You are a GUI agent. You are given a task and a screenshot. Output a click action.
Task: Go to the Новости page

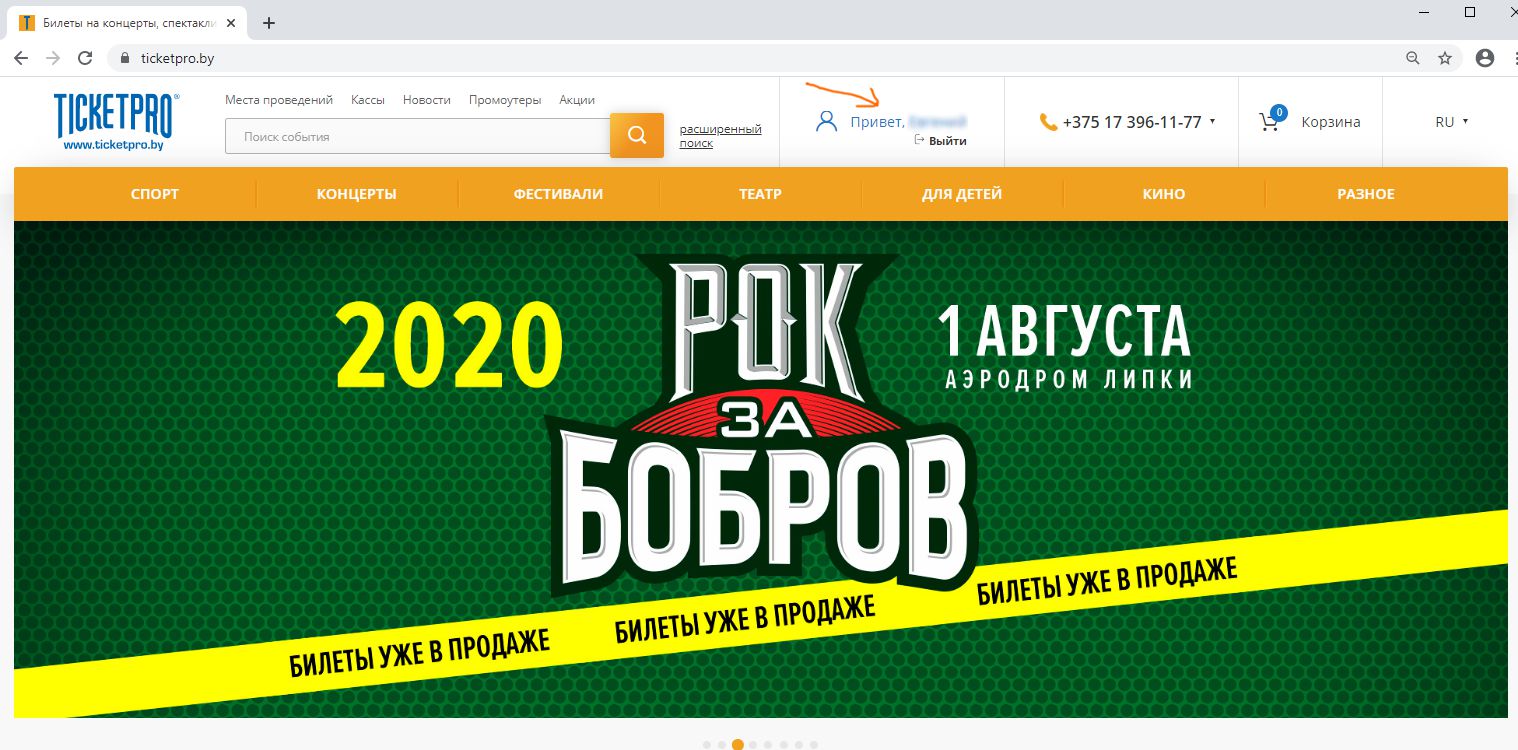click(x=427, y=100)
